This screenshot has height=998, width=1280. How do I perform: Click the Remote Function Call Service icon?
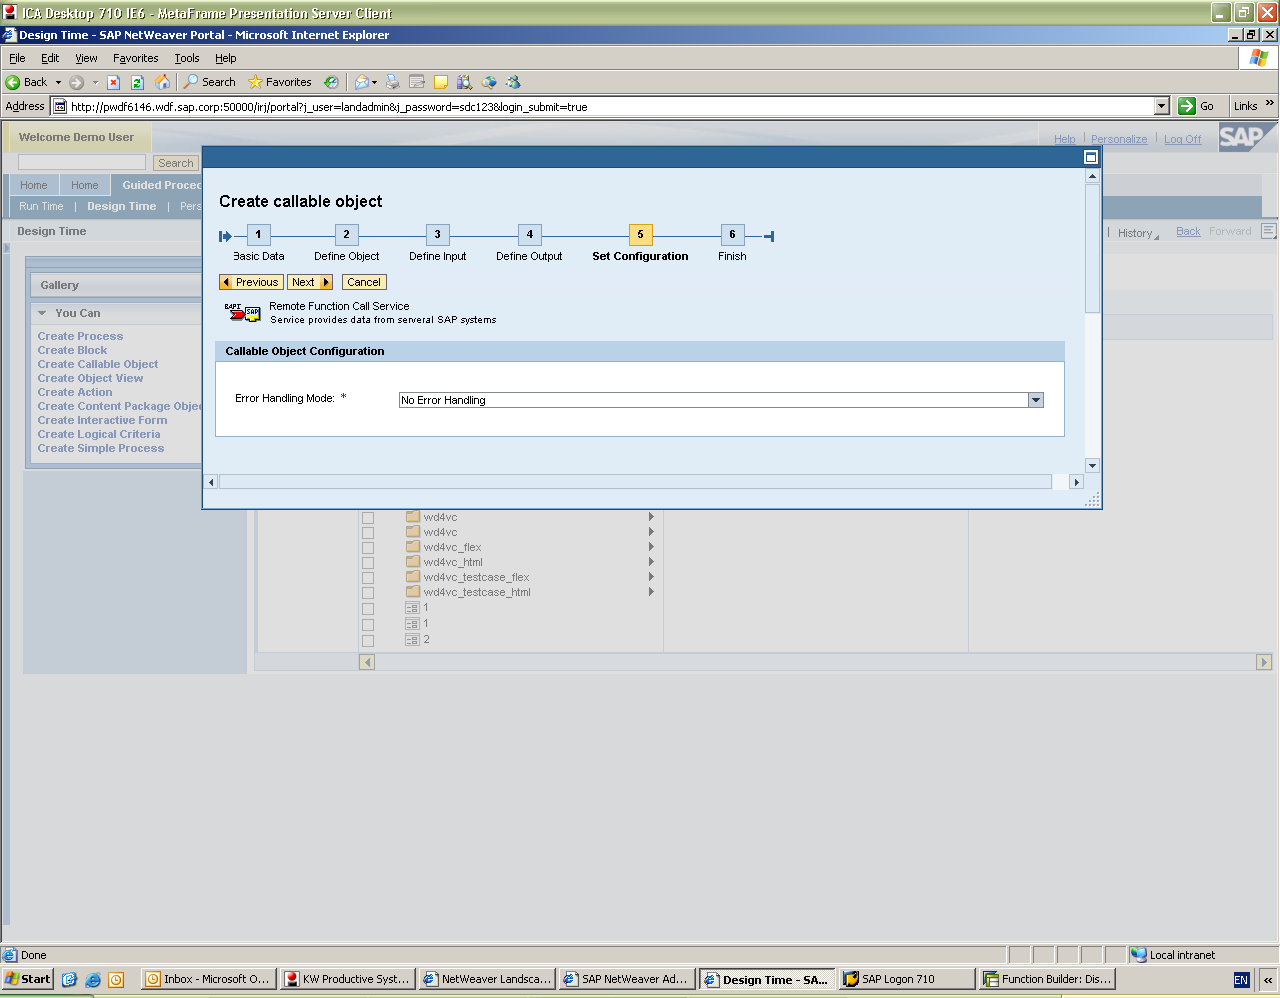(x=242, y=313)
